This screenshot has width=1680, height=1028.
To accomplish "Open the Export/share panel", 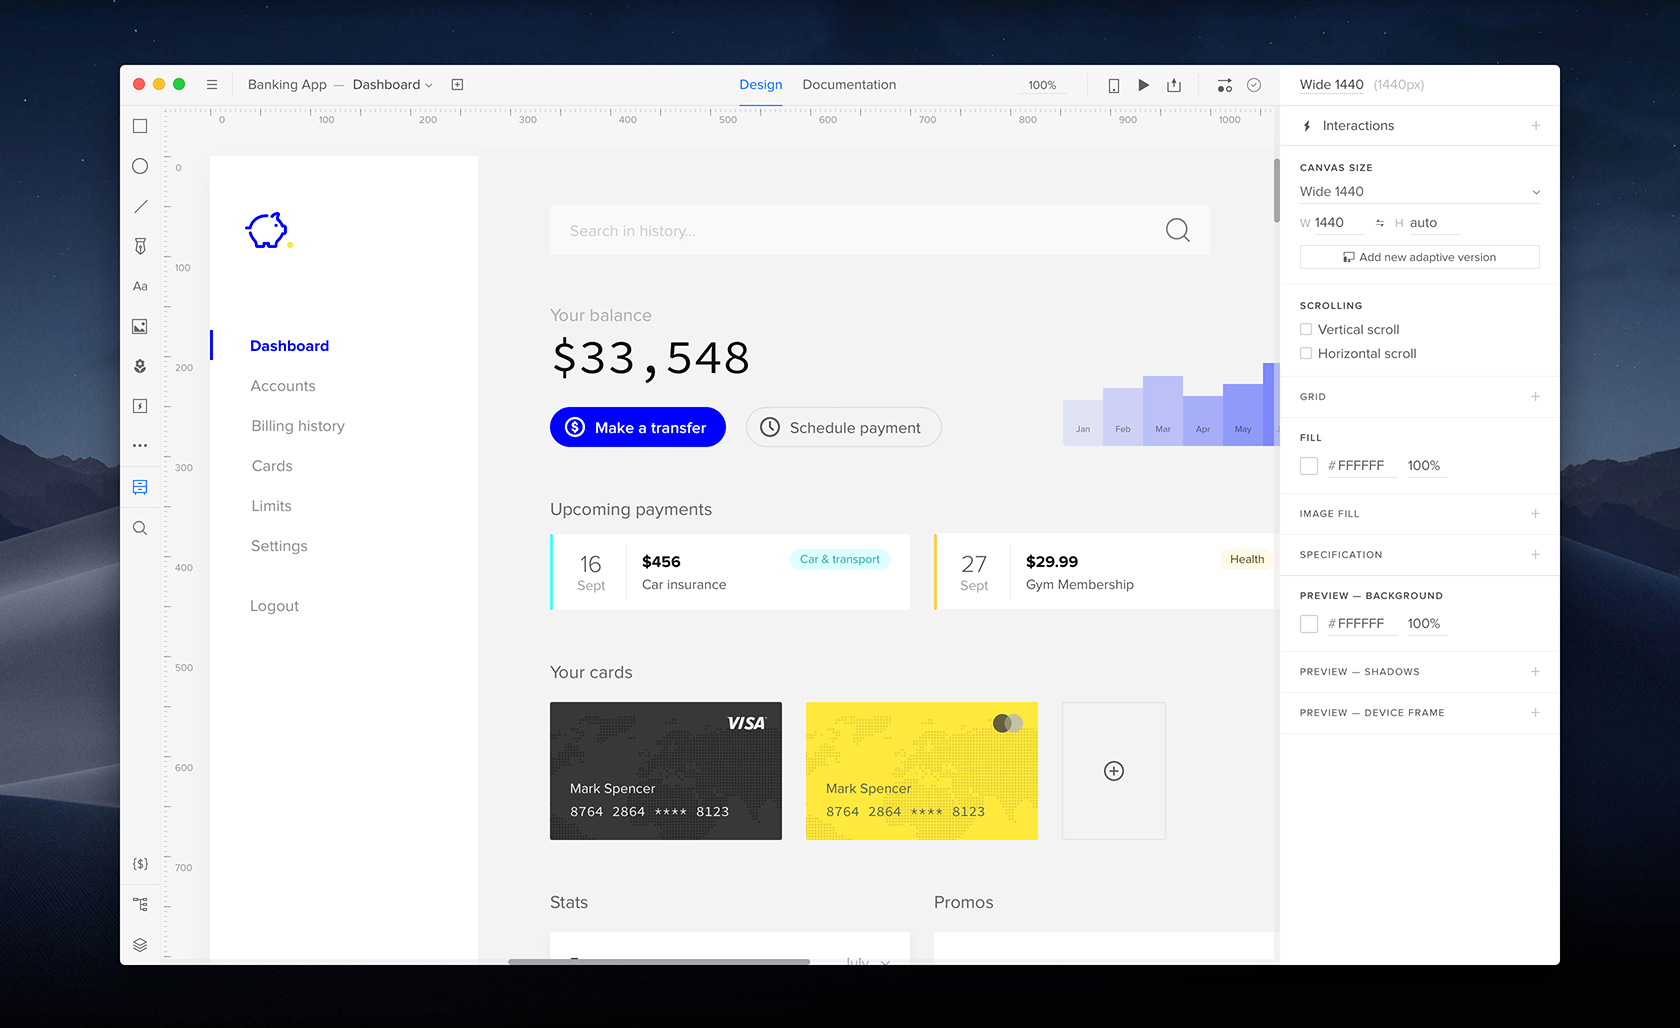I will point(1174,85).
